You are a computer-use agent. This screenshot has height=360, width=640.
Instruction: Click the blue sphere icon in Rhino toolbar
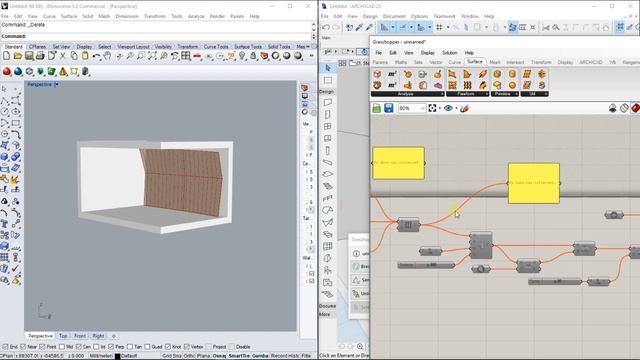(x=18, y=72)
